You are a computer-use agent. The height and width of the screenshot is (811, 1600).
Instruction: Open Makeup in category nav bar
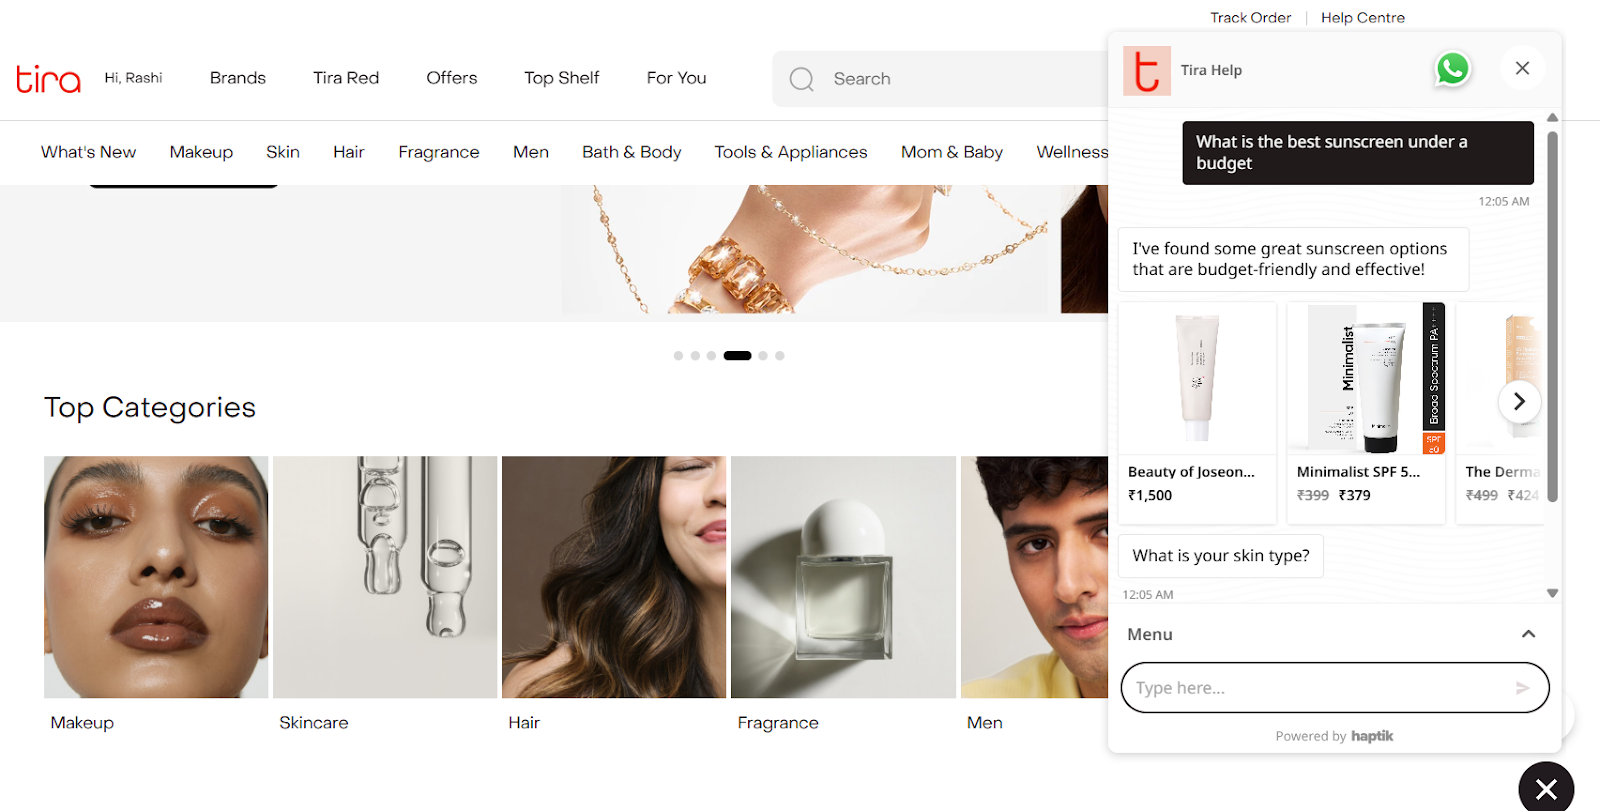coord(201,152)
